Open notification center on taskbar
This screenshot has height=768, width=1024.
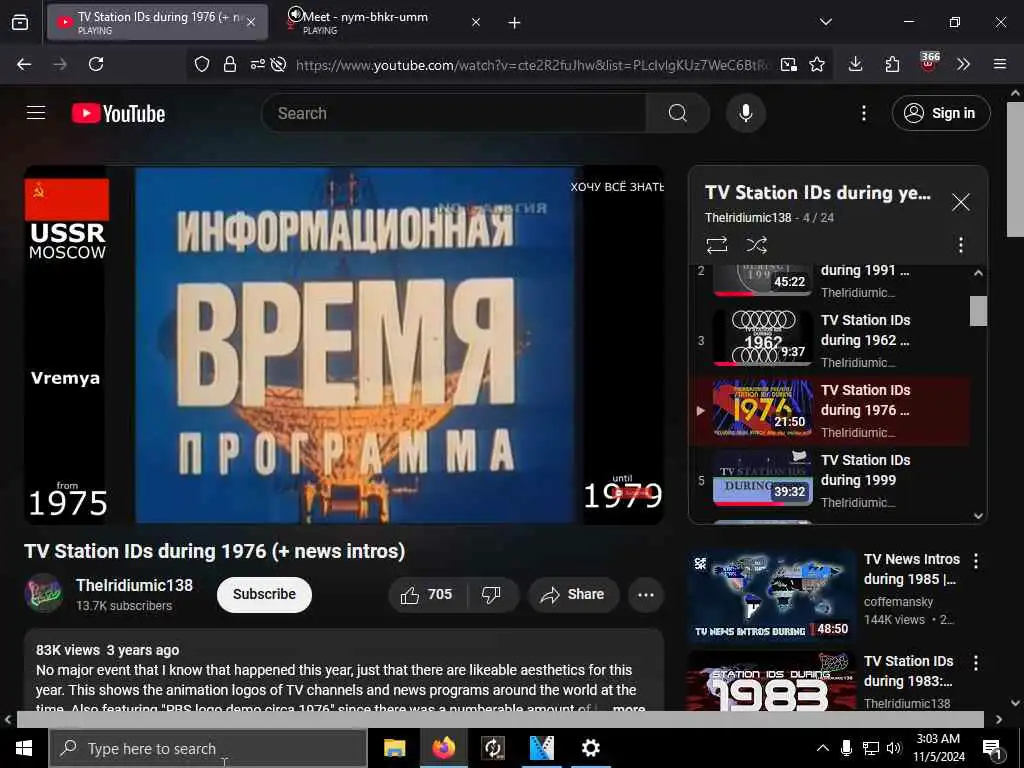(x=992, y=749)
